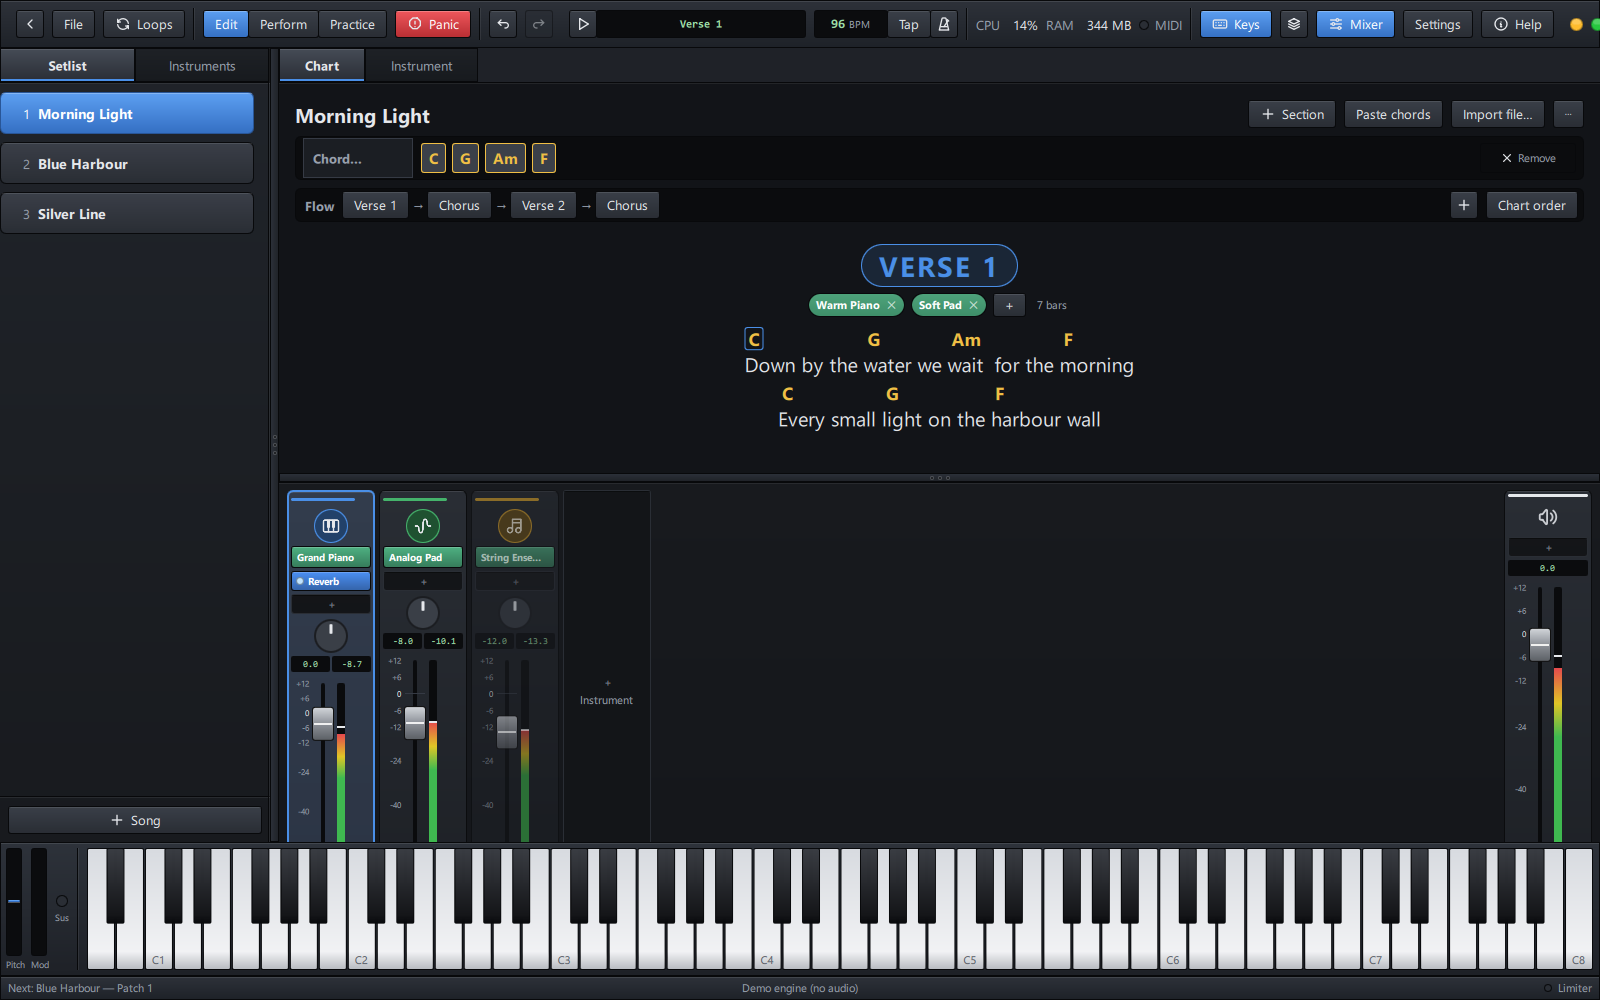Click the master output speaker icon
The width and height of the screenshot is (1600, 1000).
pos(1547,517)
